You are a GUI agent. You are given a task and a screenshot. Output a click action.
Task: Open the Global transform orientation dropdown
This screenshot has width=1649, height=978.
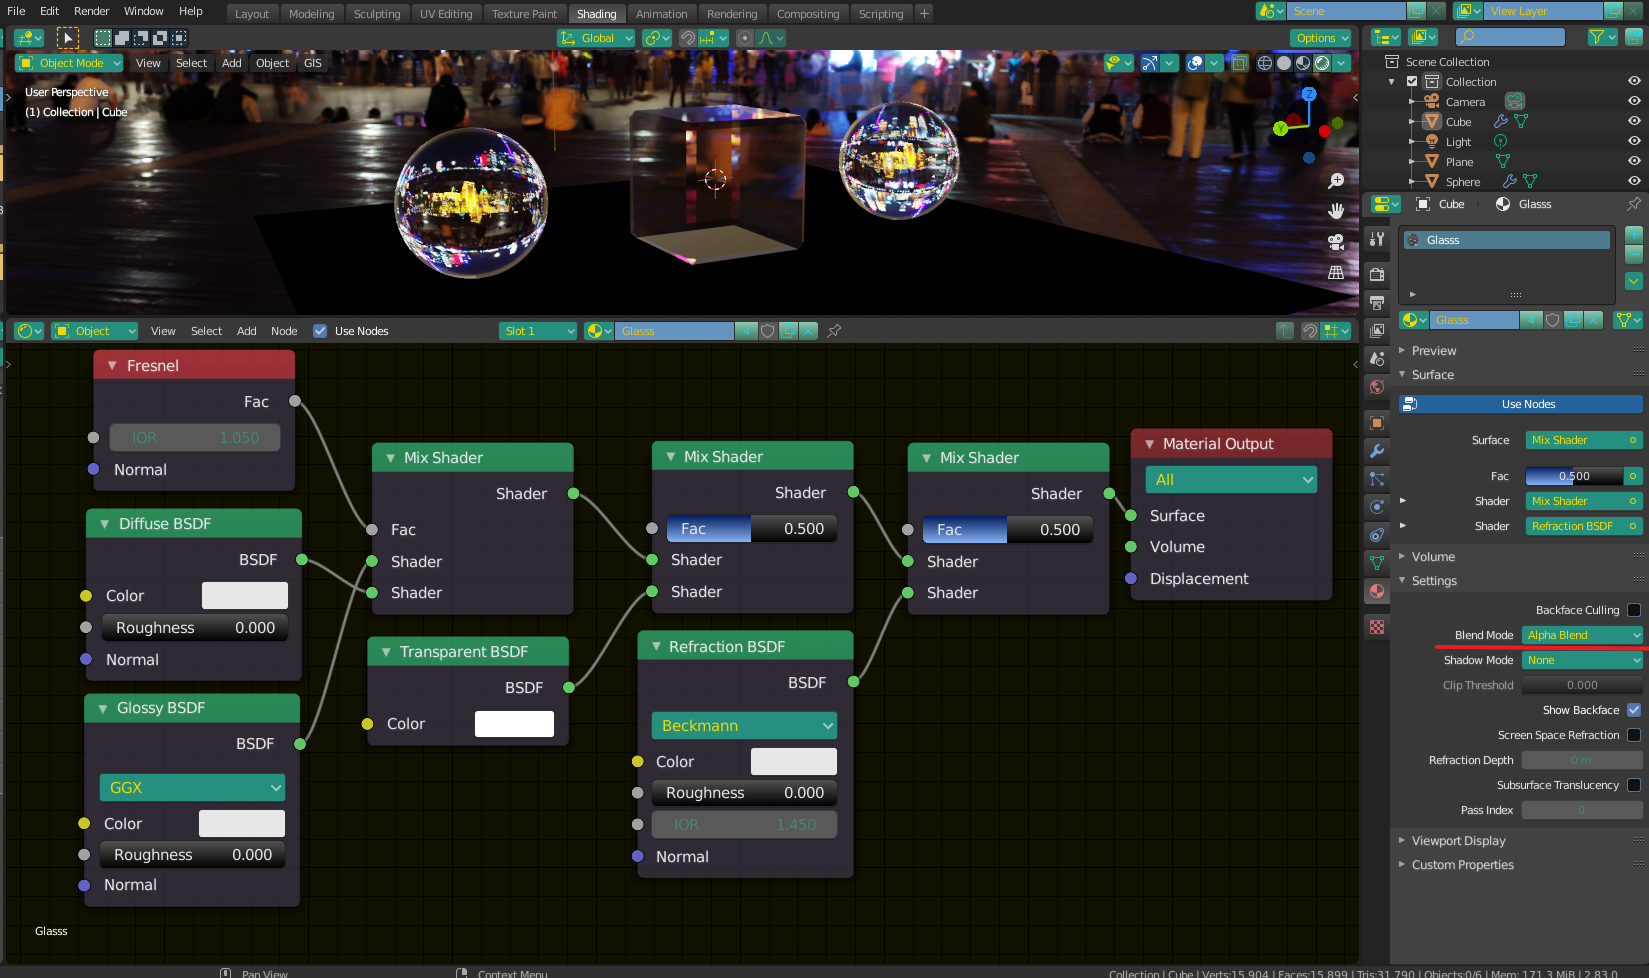pos(596,38)
